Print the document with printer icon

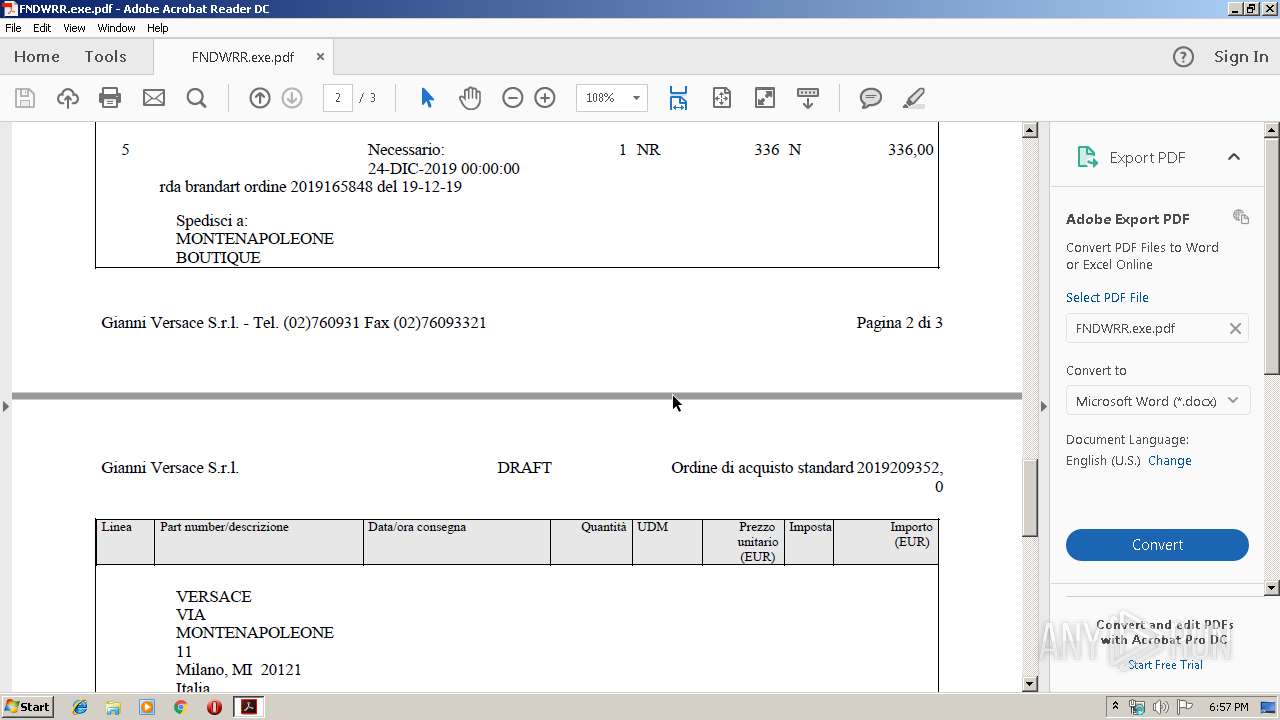pyautogui.click(x=110, y=98)
